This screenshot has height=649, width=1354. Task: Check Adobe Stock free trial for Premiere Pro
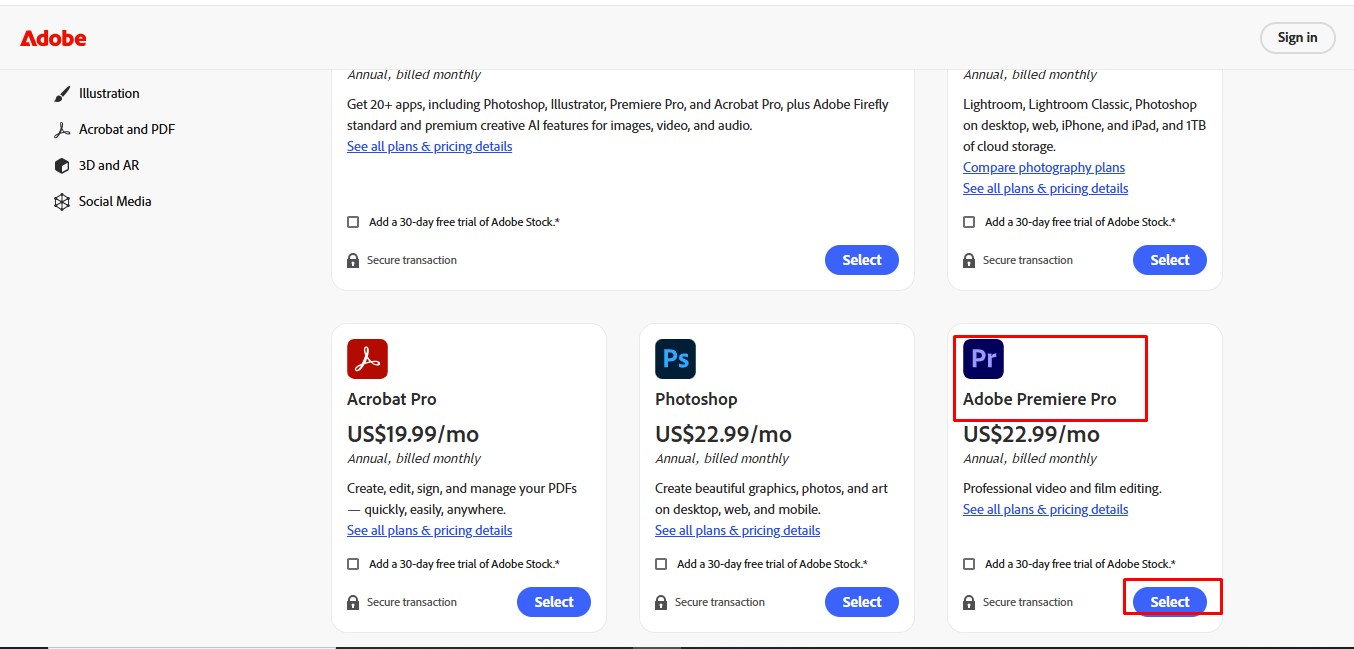click(x=968, y=563)
